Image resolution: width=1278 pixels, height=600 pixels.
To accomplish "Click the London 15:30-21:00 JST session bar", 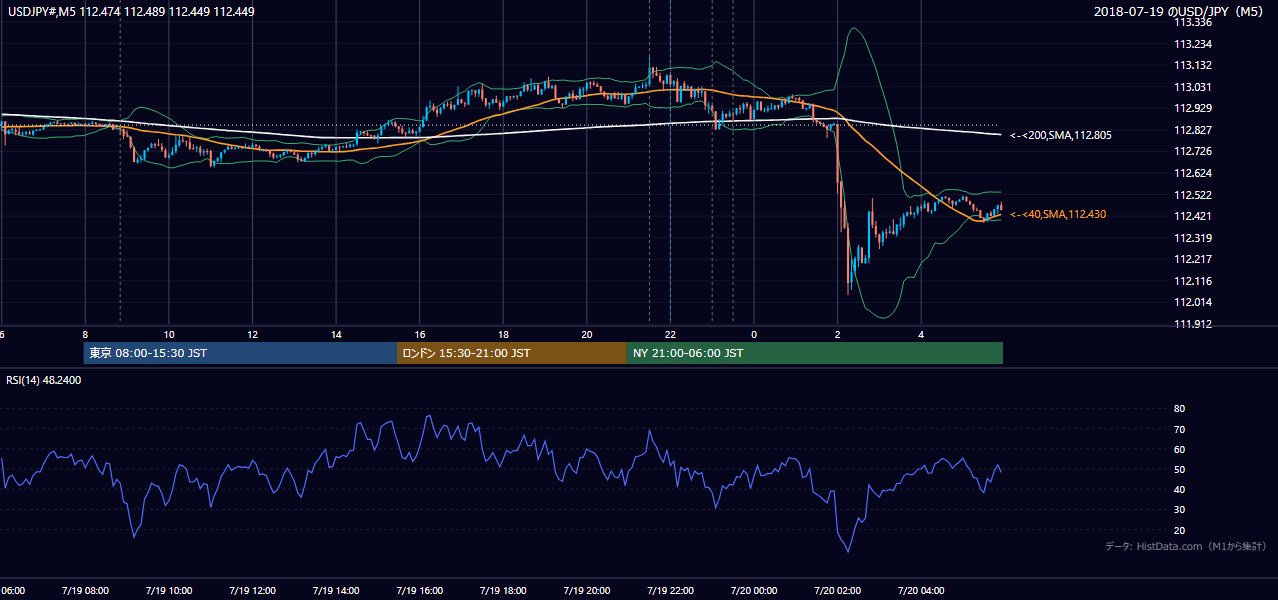I will [x=512, y=353].
